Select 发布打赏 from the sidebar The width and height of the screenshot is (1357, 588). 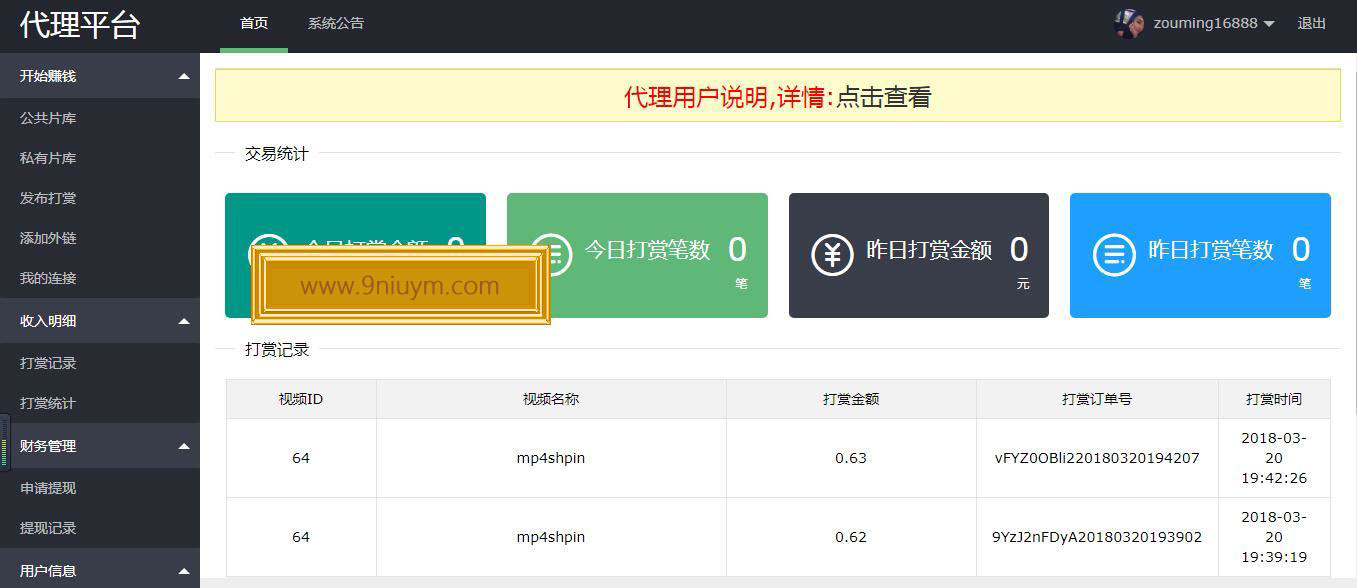pos(48,198)
